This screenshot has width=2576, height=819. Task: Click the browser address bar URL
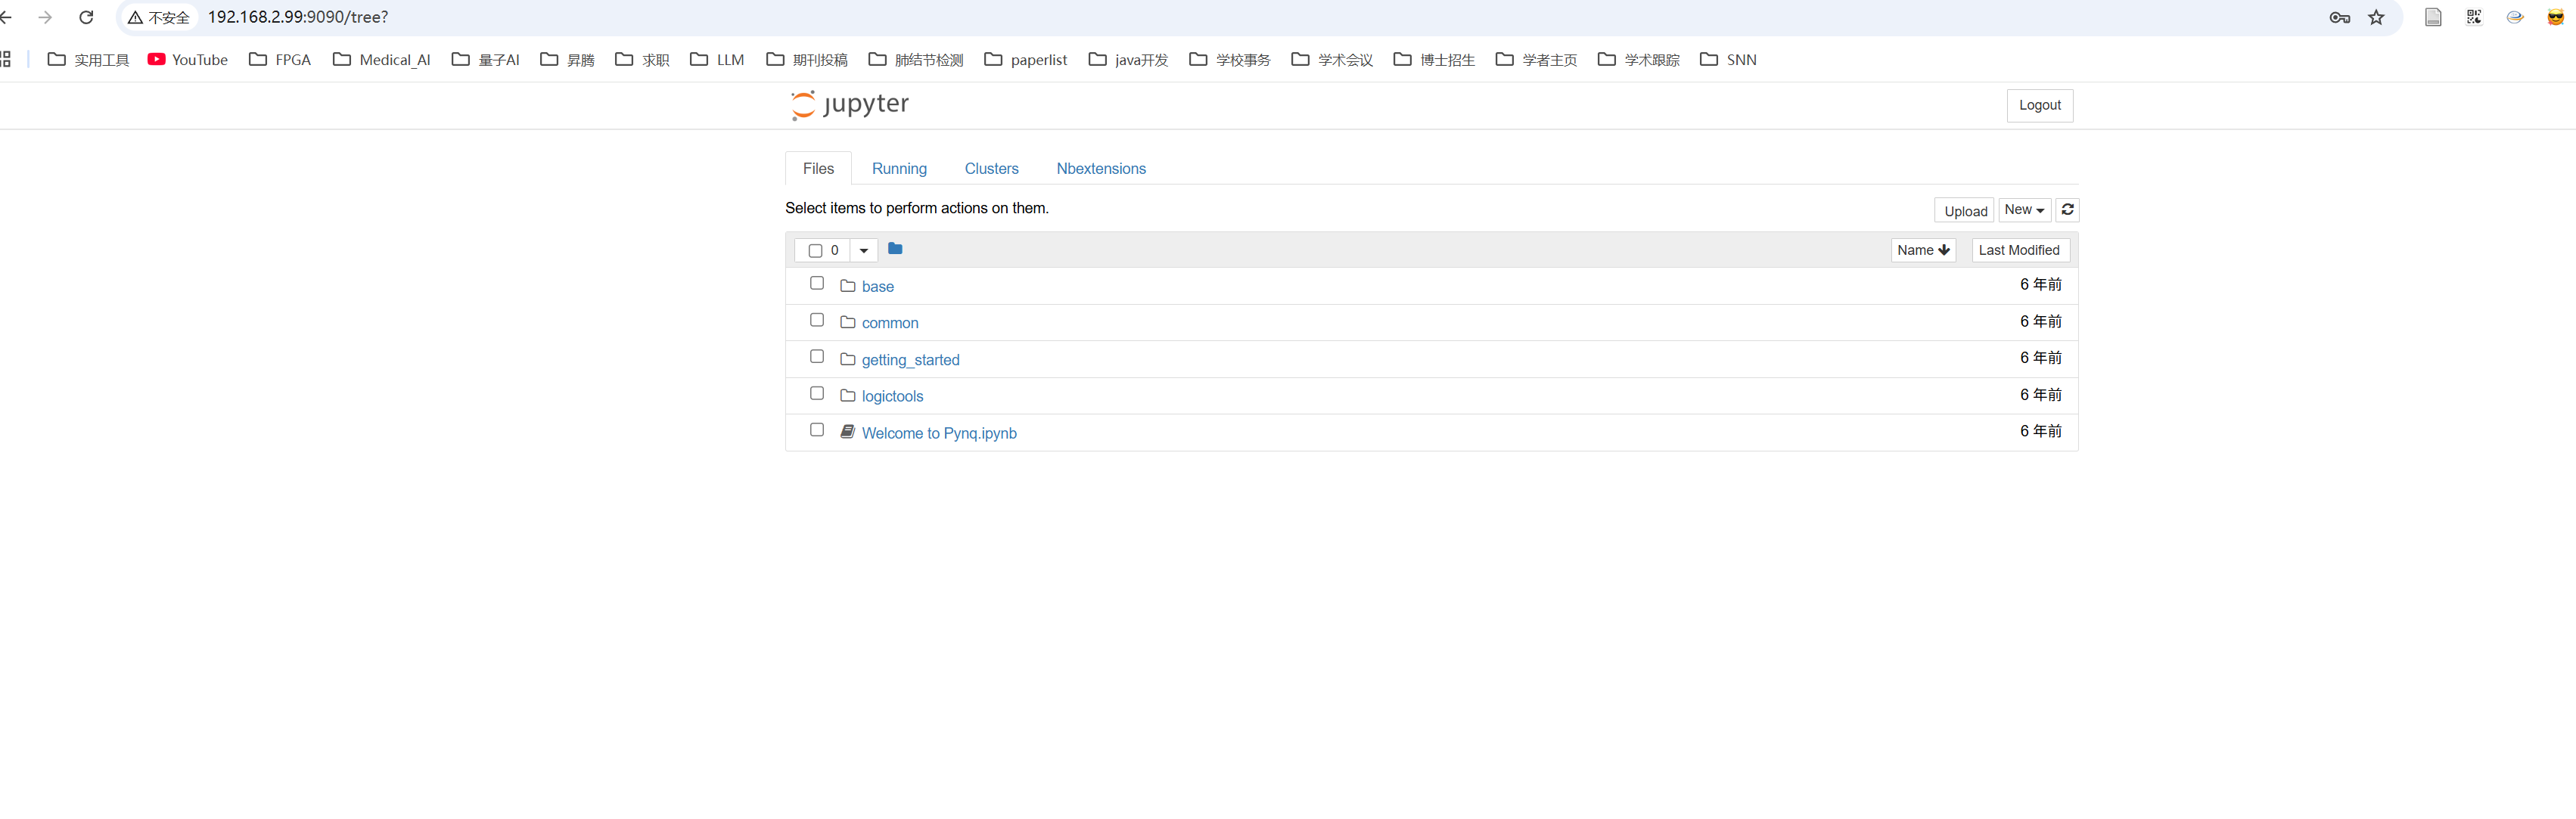click(298, 17)
